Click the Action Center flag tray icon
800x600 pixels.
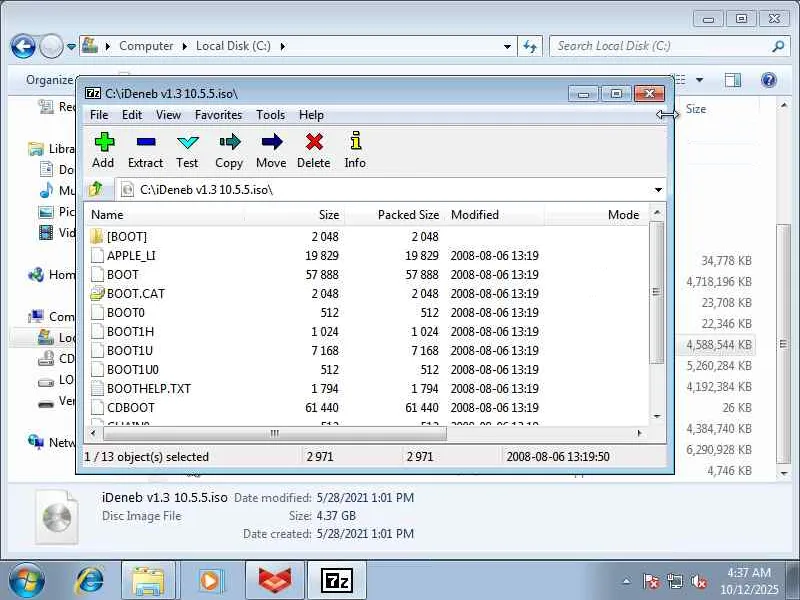coord(651,581)
